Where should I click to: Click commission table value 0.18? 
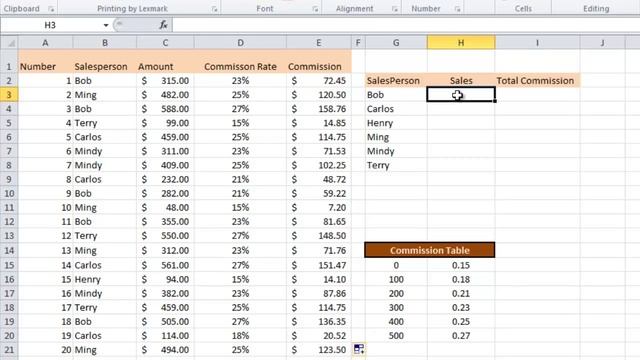461,280
